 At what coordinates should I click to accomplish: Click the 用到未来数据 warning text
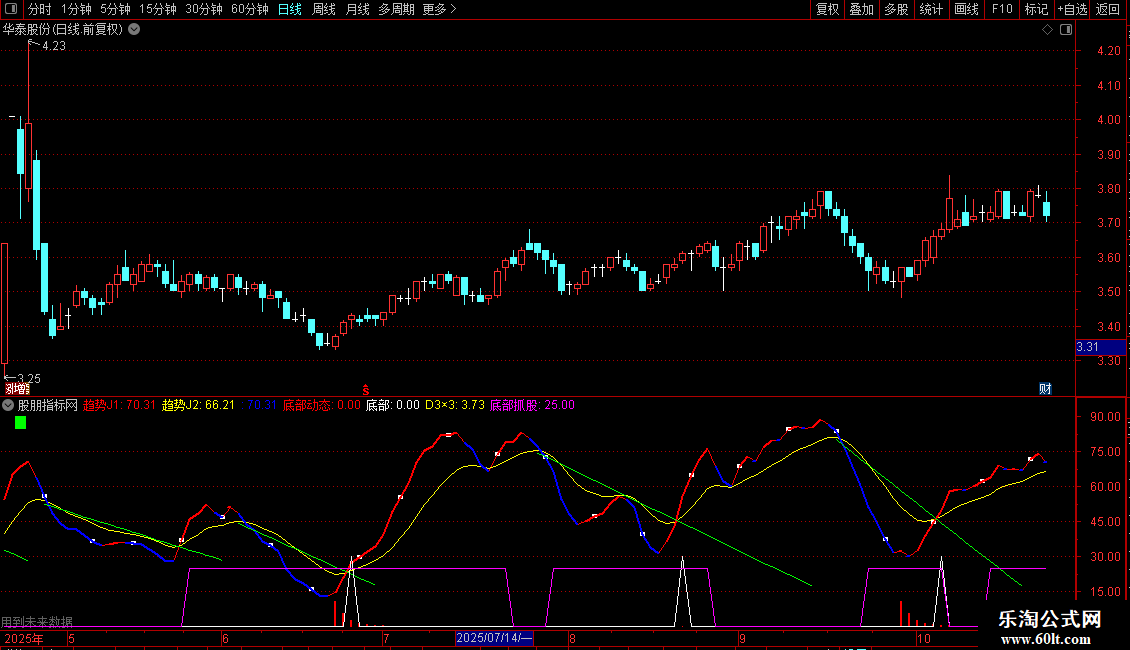[x=37, y=622]
